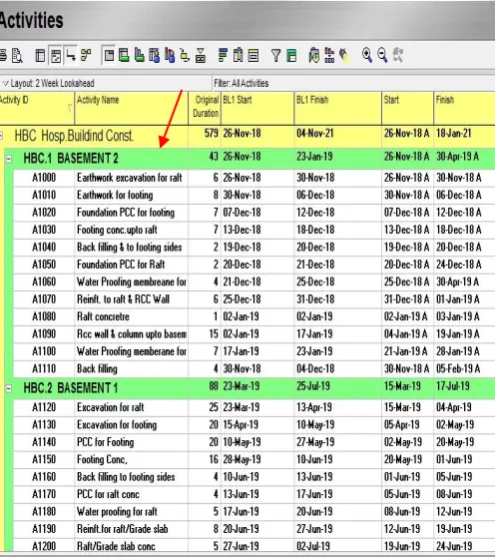Click the Original Duration cell of A1120

(205, 407)
